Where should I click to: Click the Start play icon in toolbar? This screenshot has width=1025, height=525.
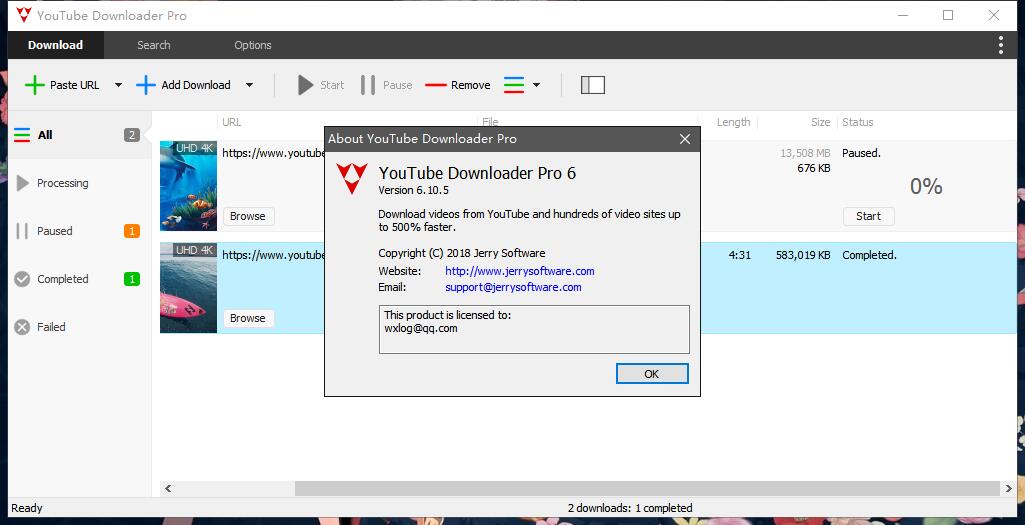click(x=305, y=85)
